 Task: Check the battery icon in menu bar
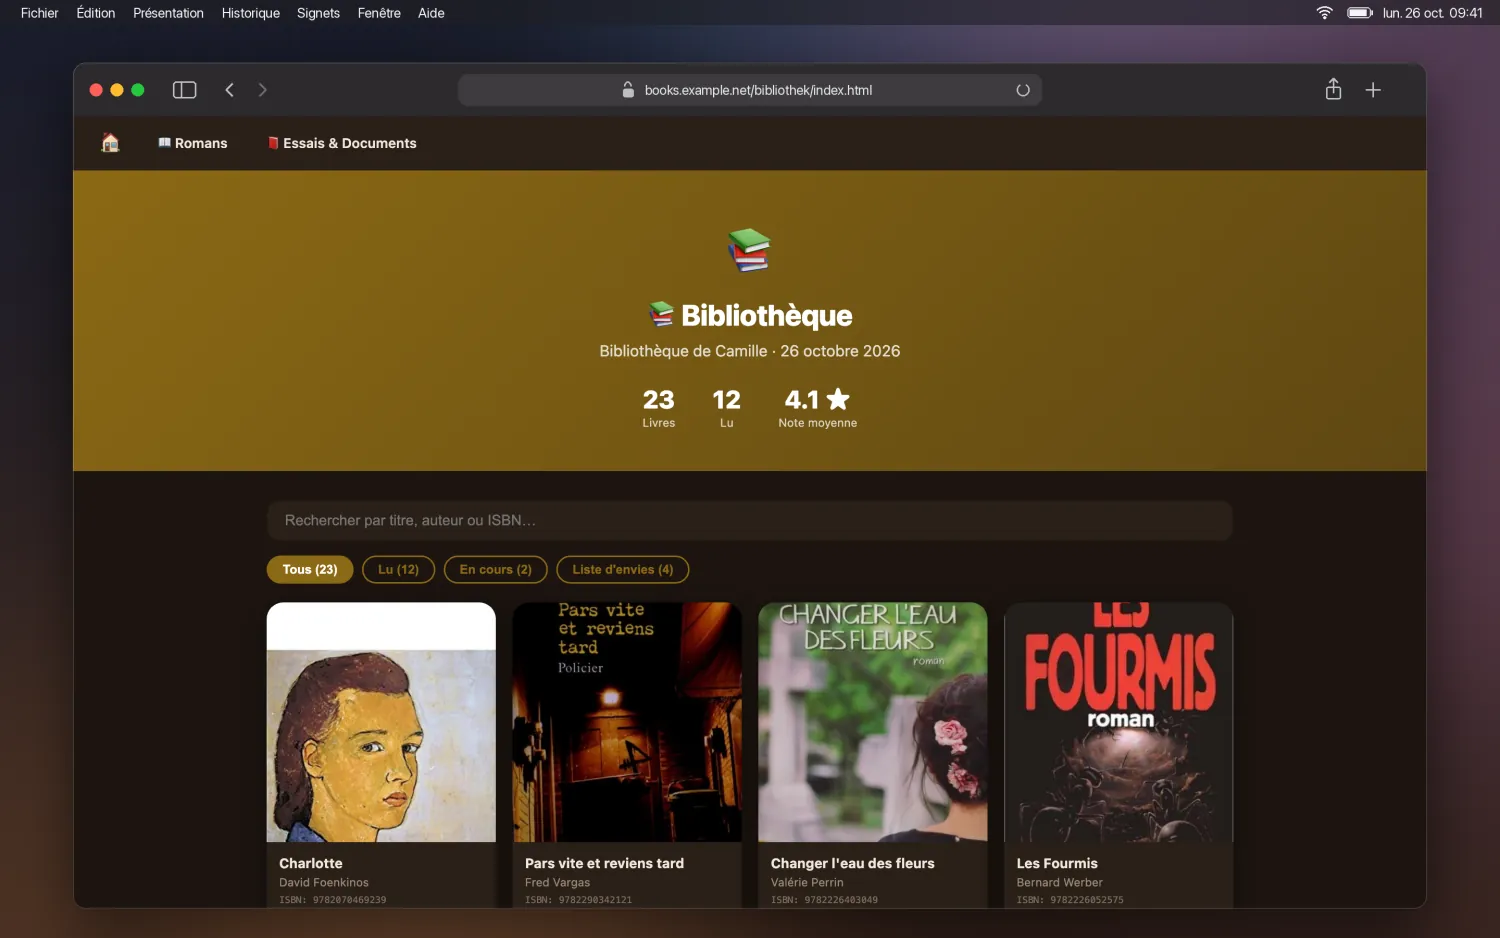[1360, 13]
